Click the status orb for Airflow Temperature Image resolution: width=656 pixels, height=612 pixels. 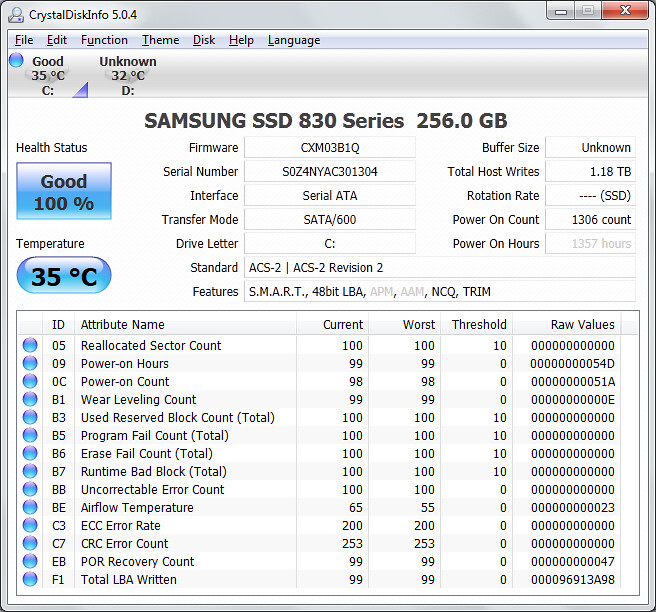coord(30,508)
